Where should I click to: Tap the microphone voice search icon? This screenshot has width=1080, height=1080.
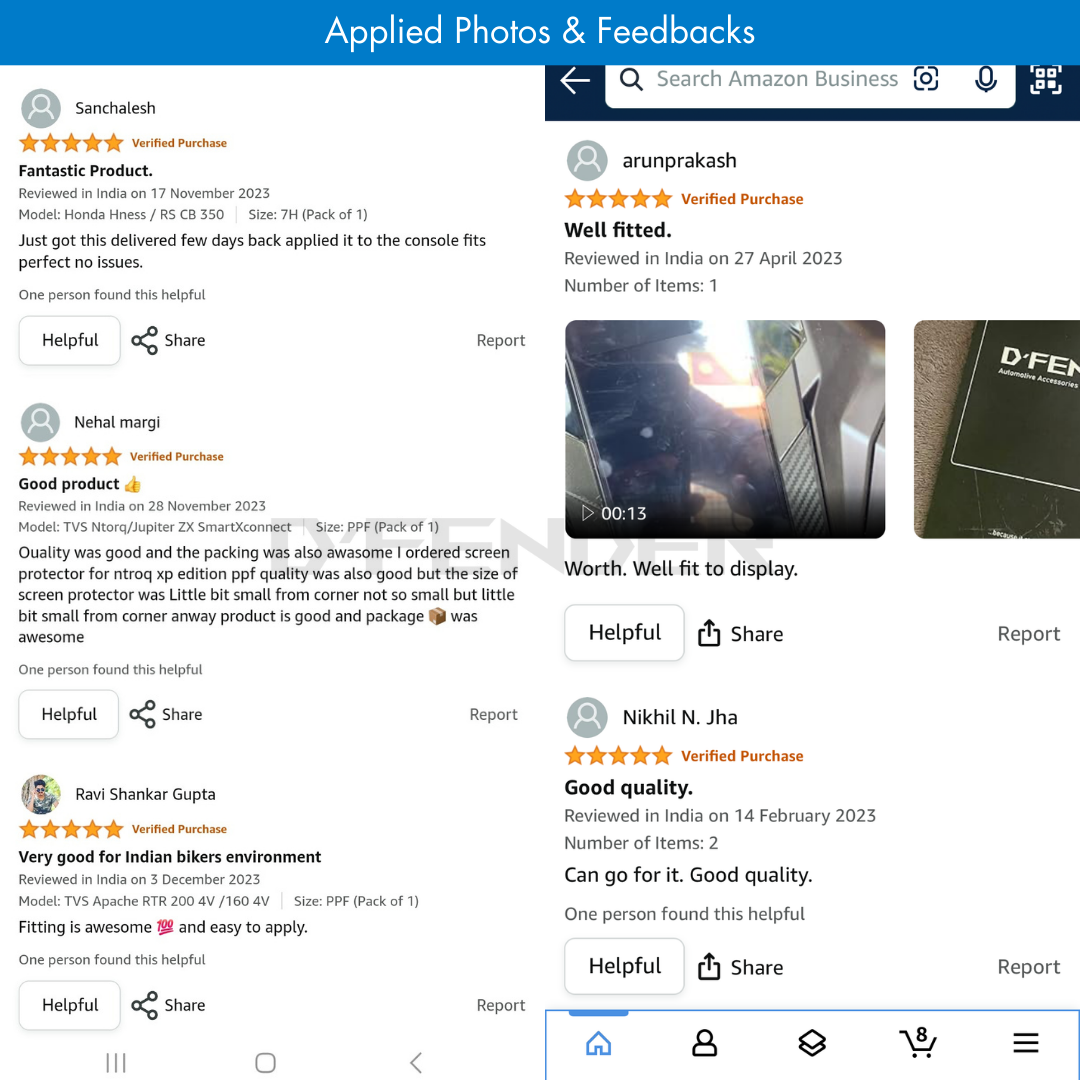pos(986,80)
